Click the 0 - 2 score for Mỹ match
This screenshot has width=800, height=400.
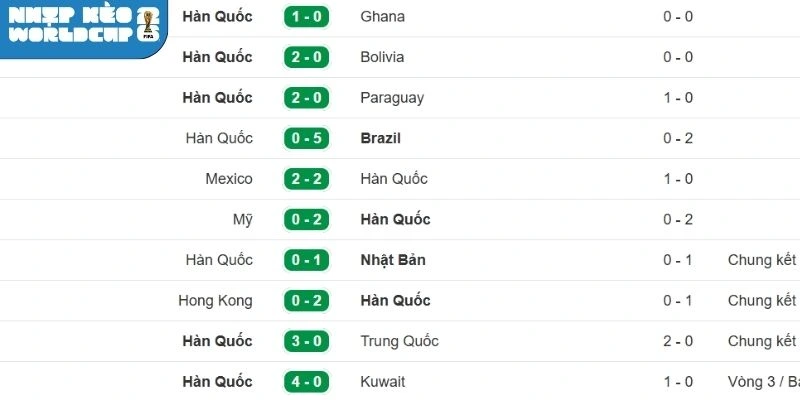pos(307,219)
